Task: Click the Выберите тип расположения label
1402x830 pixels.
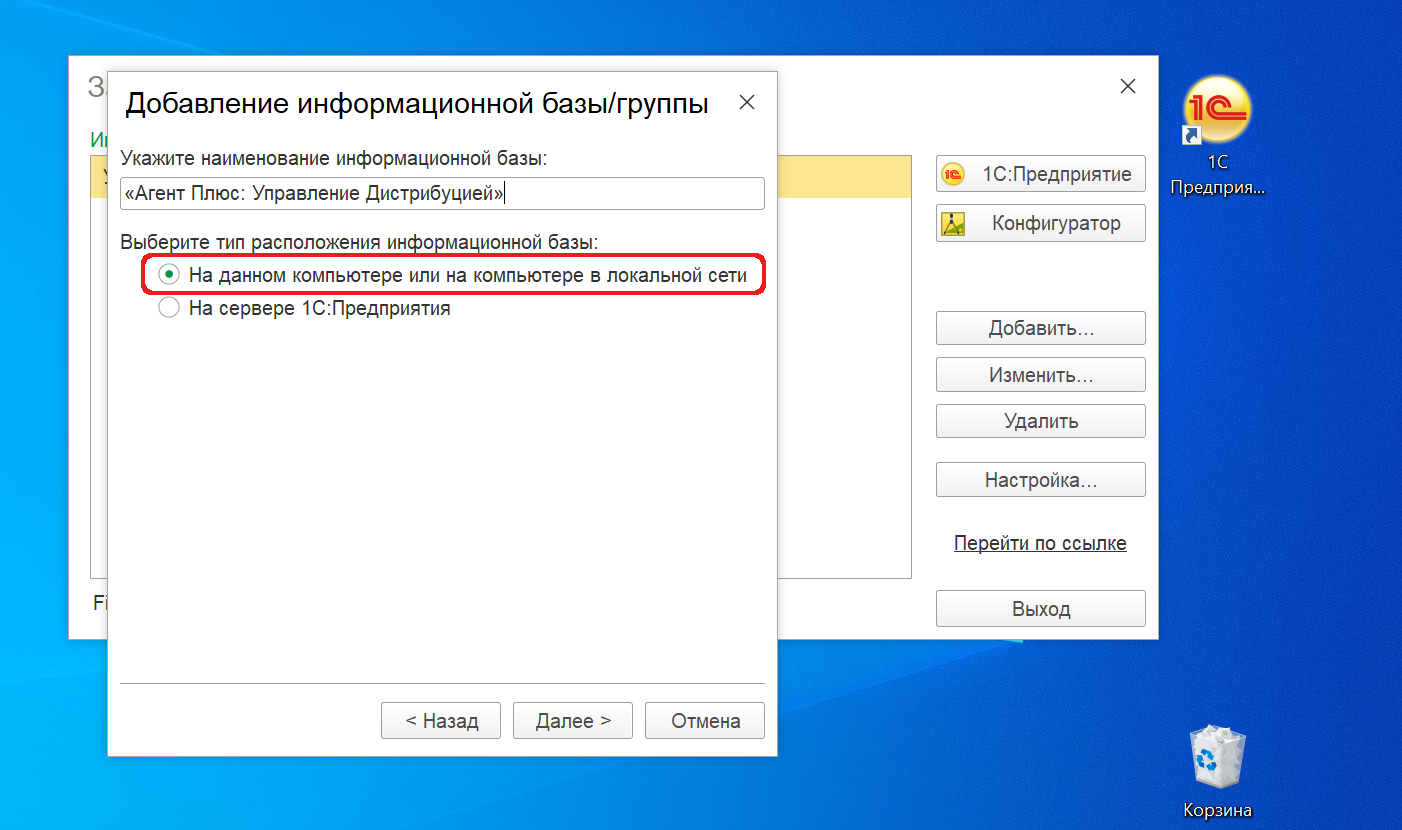Action: (359, 242)
